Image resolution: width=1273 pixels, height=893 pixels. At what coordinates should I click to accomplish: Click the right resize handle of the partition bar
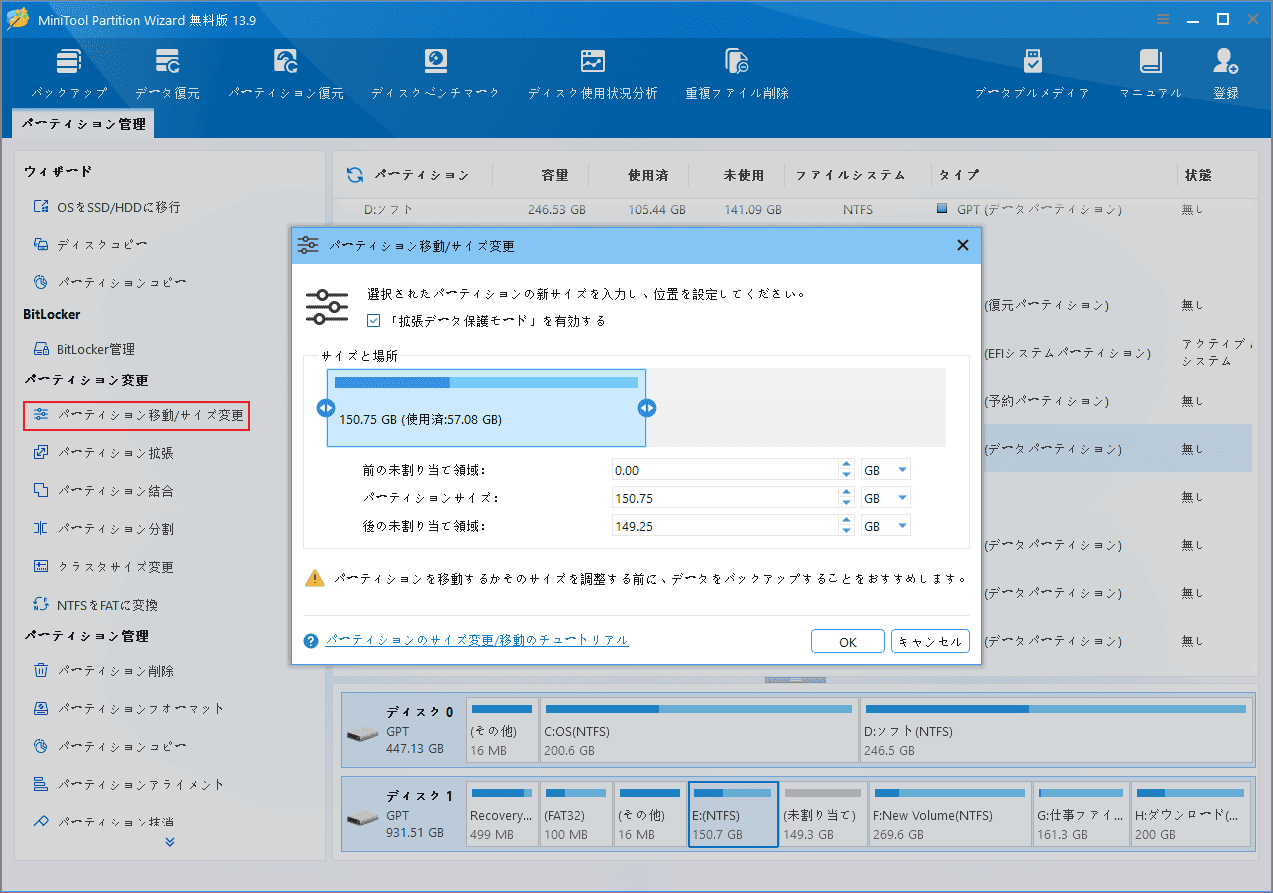[647, 408]
